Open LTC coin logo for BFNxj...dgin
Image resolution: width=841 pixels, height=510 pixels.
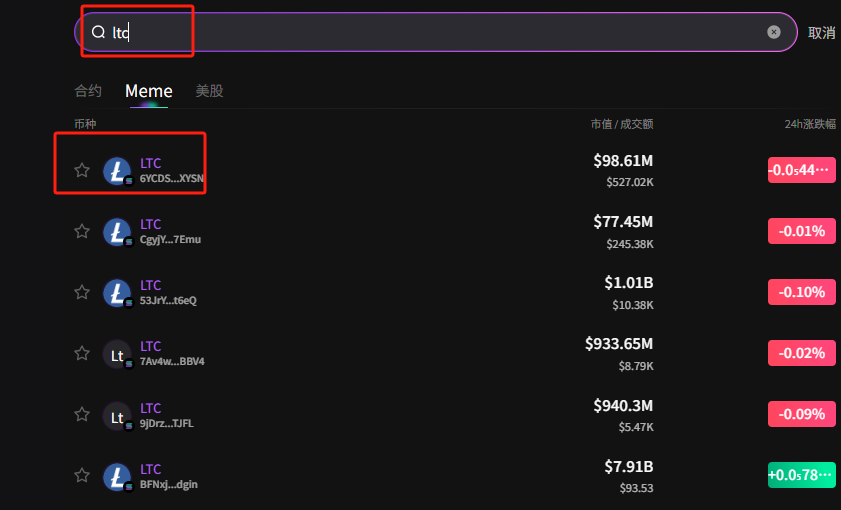coord(117,476)
